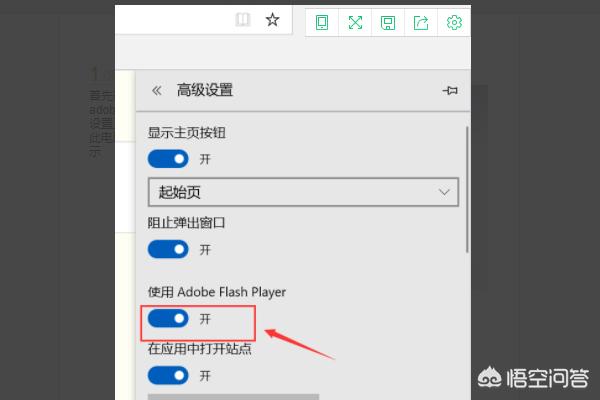Toggle the 阻止弹出窗口 switch
Screen dimensions: 600x400
point(168,250)
